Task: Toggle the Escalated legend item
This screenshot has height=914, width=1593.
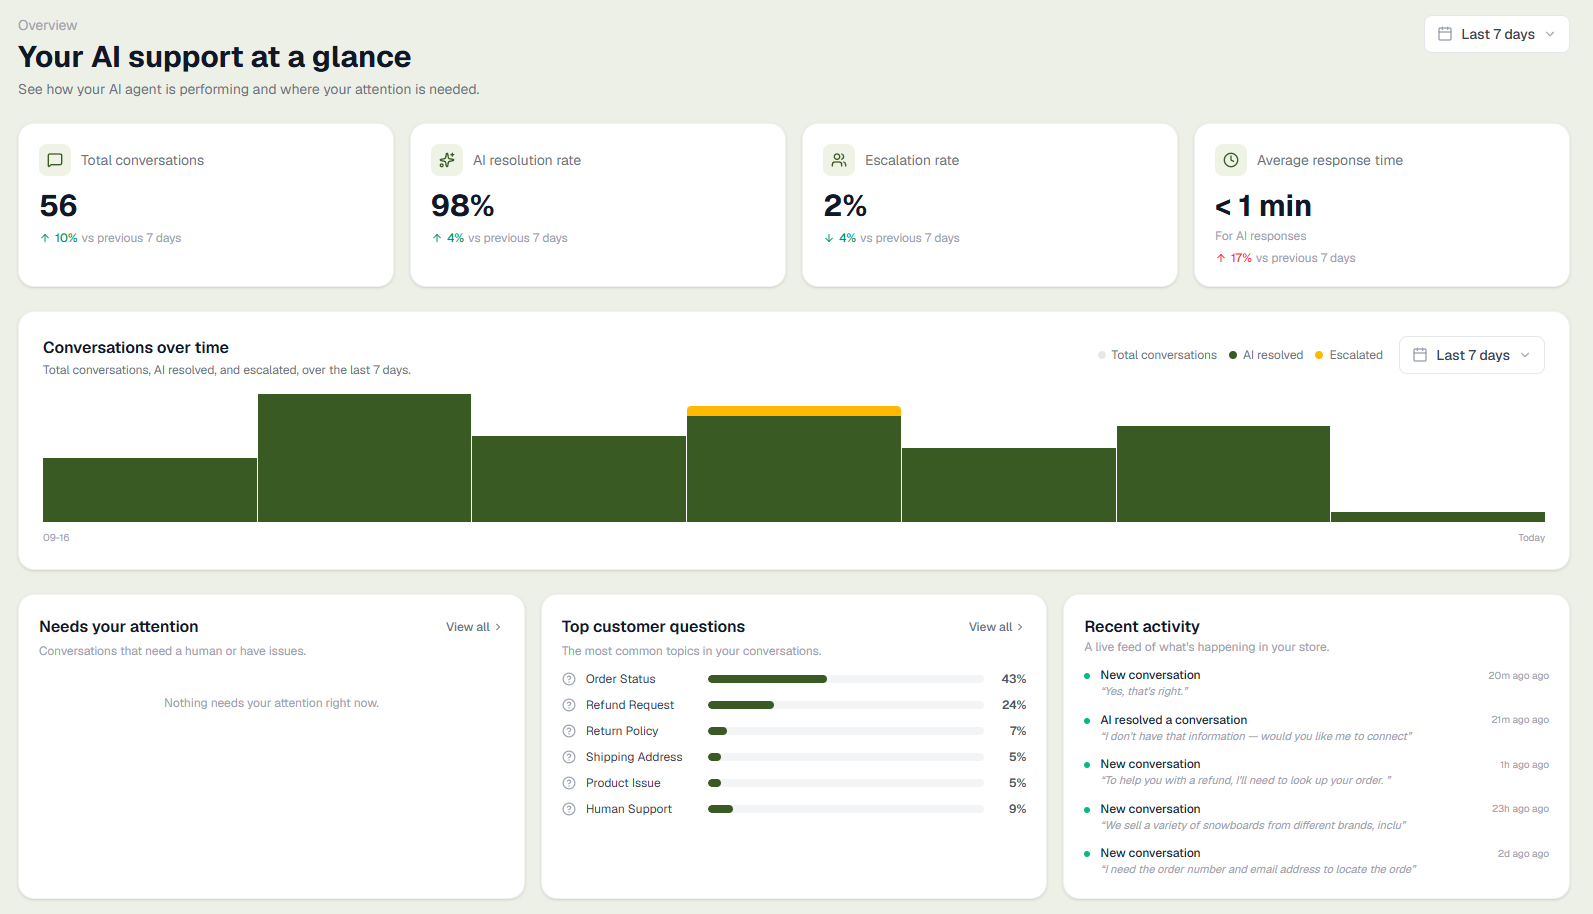Action: [1349, 355]
